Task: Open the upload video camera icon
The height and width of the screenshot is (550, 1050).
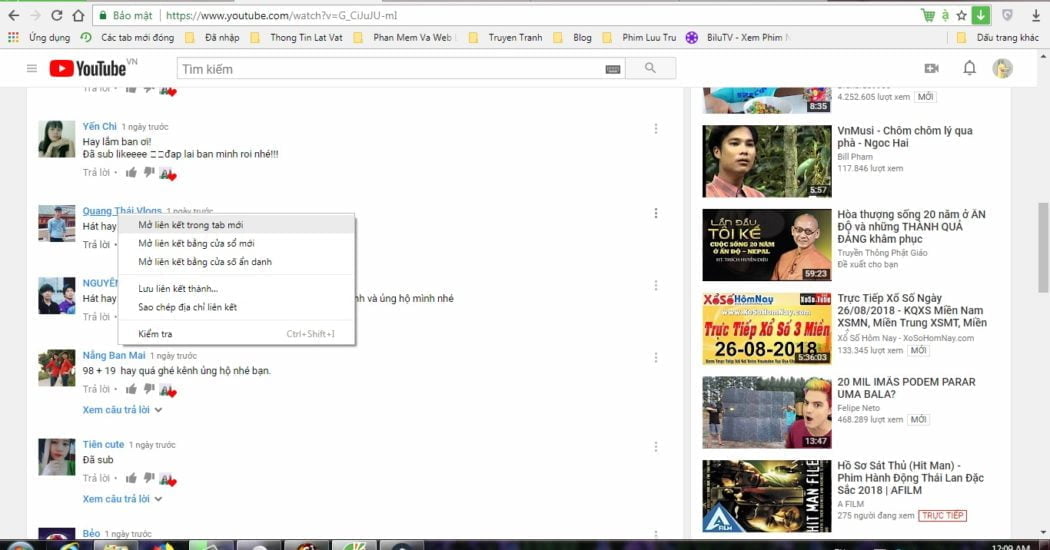Action: click(x=931, y=68)
